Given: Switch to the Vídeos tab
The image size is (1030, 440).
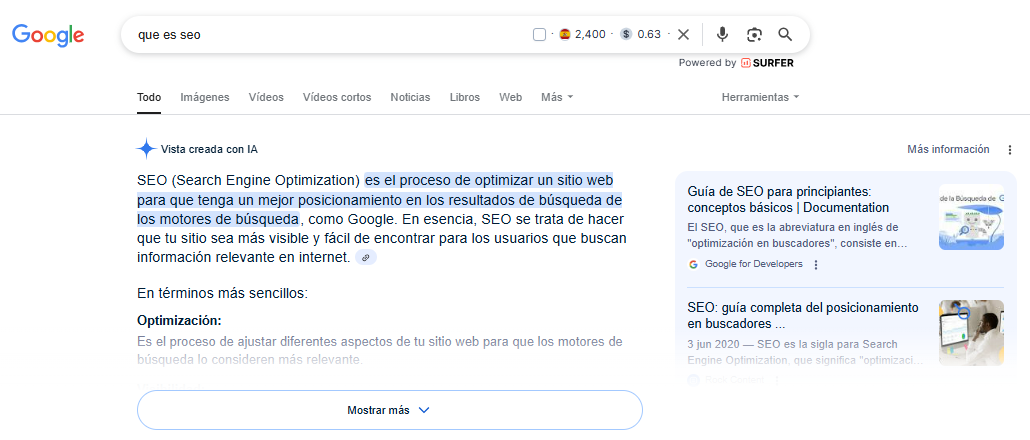Looking at the screenshot, I should (x=266, y=97).
